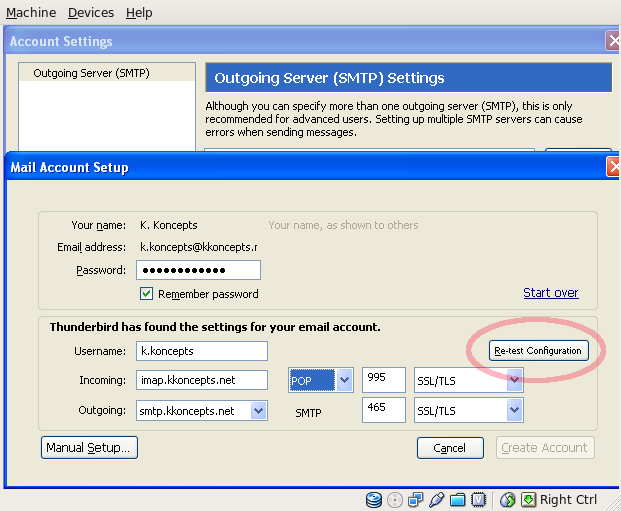Click the USB devices status icon
Image resolution: width=621 pixels, height=511 pixels.
437,500
